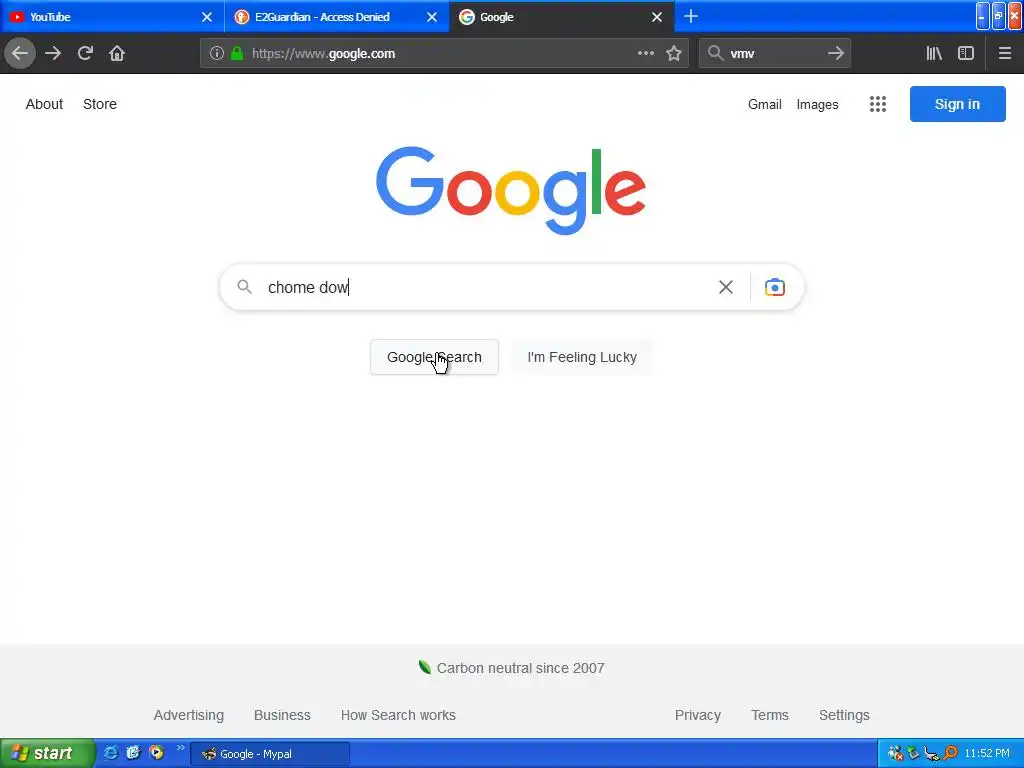
Task: Open the Safely Remove Hardware tray icon
Action: 914,753
